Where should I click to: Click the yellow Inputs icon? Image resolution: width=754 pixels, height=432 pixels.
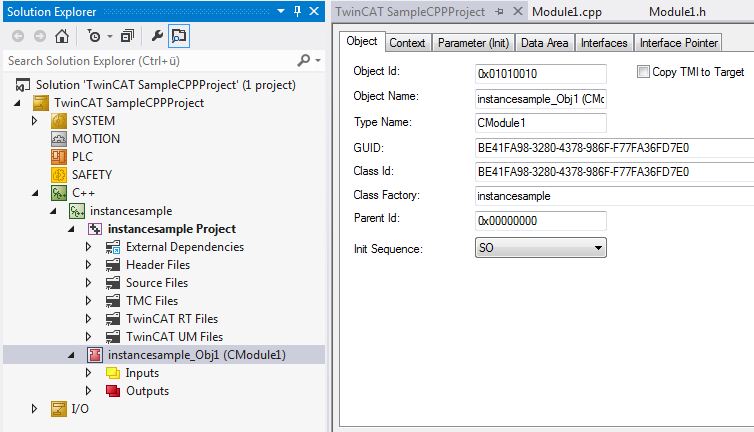coord(113,373)
